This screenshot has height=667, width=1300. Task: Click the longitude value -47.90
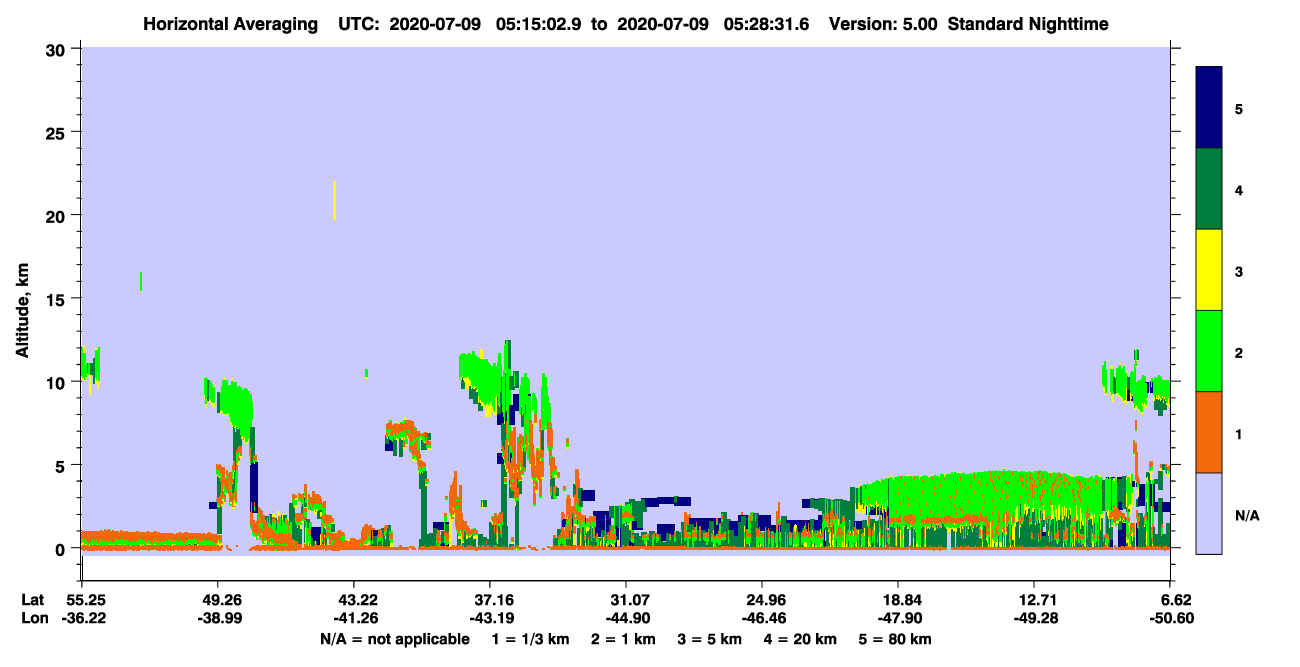pos(898,618)
